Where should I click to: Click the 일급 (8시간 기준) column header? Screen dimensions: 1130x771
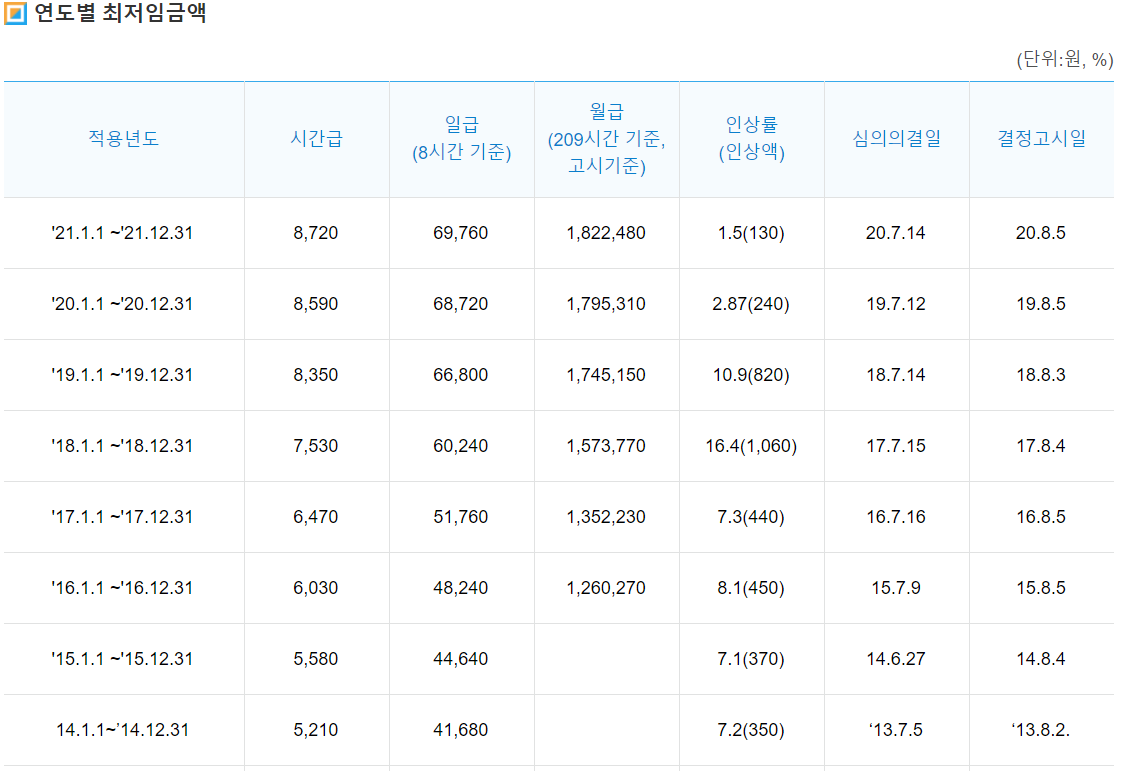pos(461,138)
